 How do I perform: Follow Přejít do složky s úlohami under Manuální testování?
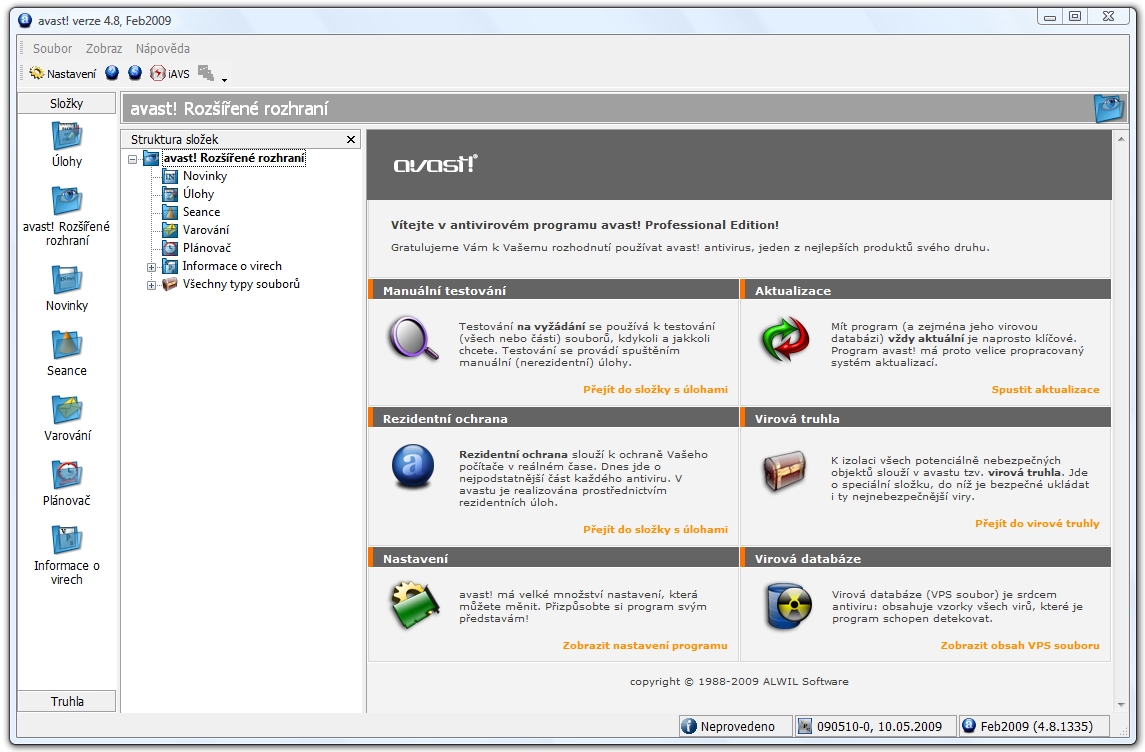655,390
